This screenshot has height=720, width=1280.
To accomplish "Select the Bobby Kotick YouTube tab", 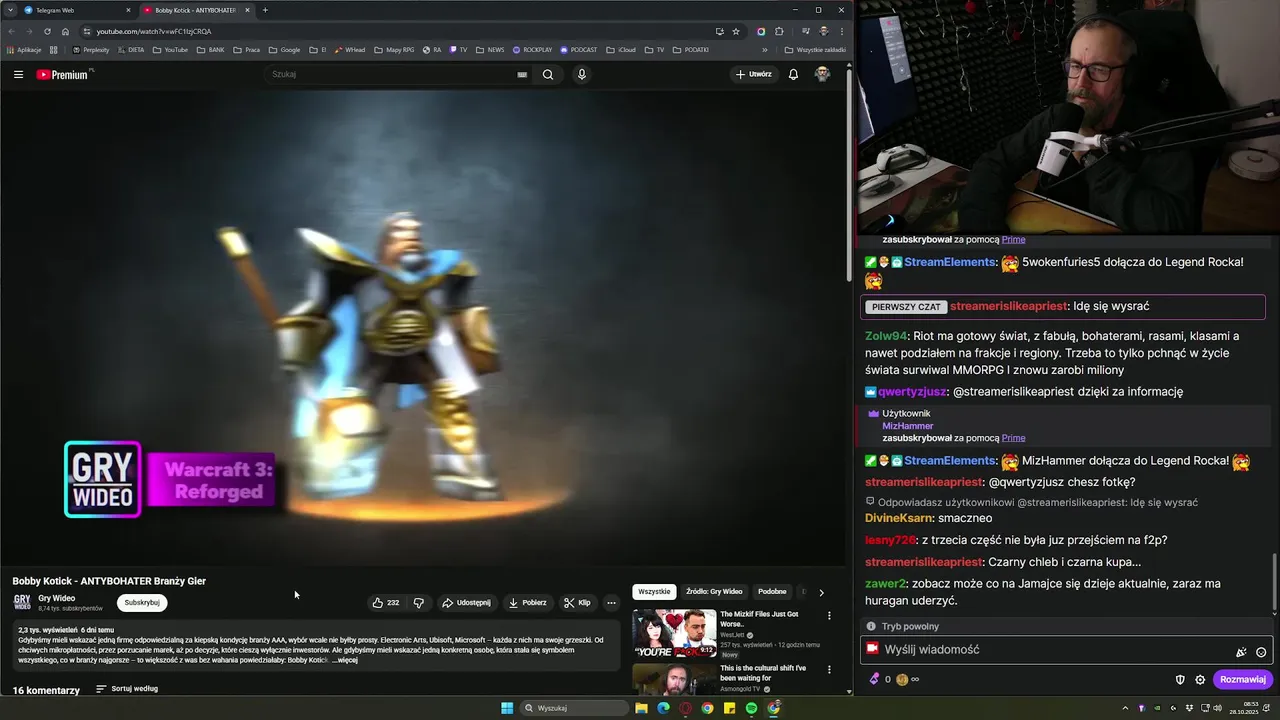I will pyautogui.click(x=196, y=10).
